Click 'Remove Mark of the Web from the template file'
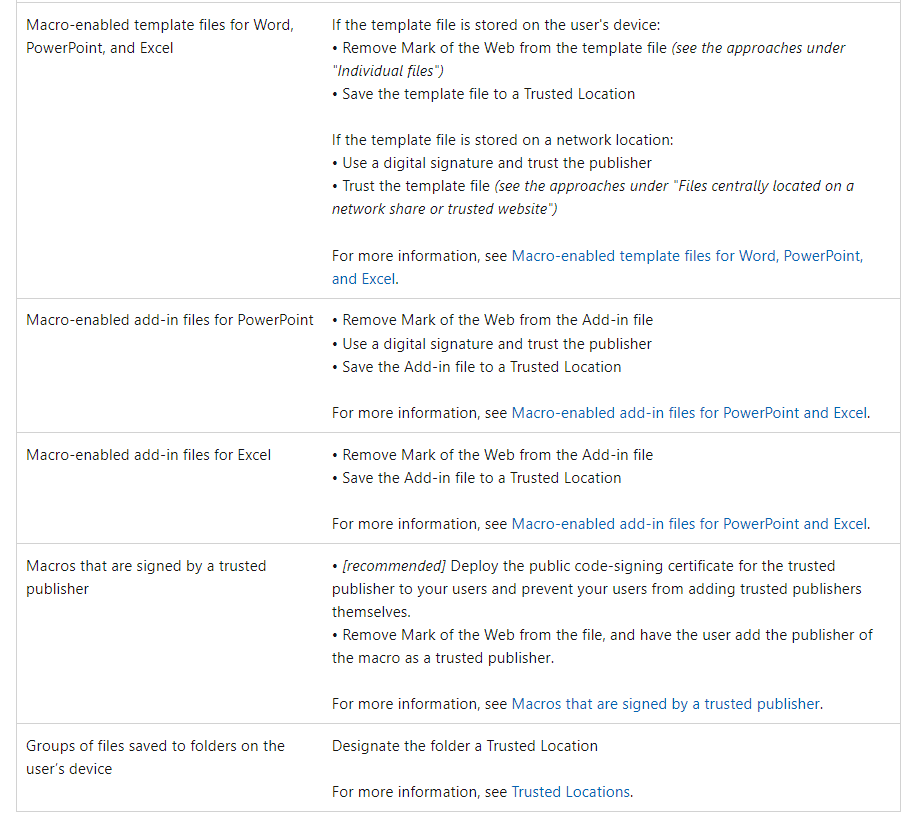 tap(505, 48)
